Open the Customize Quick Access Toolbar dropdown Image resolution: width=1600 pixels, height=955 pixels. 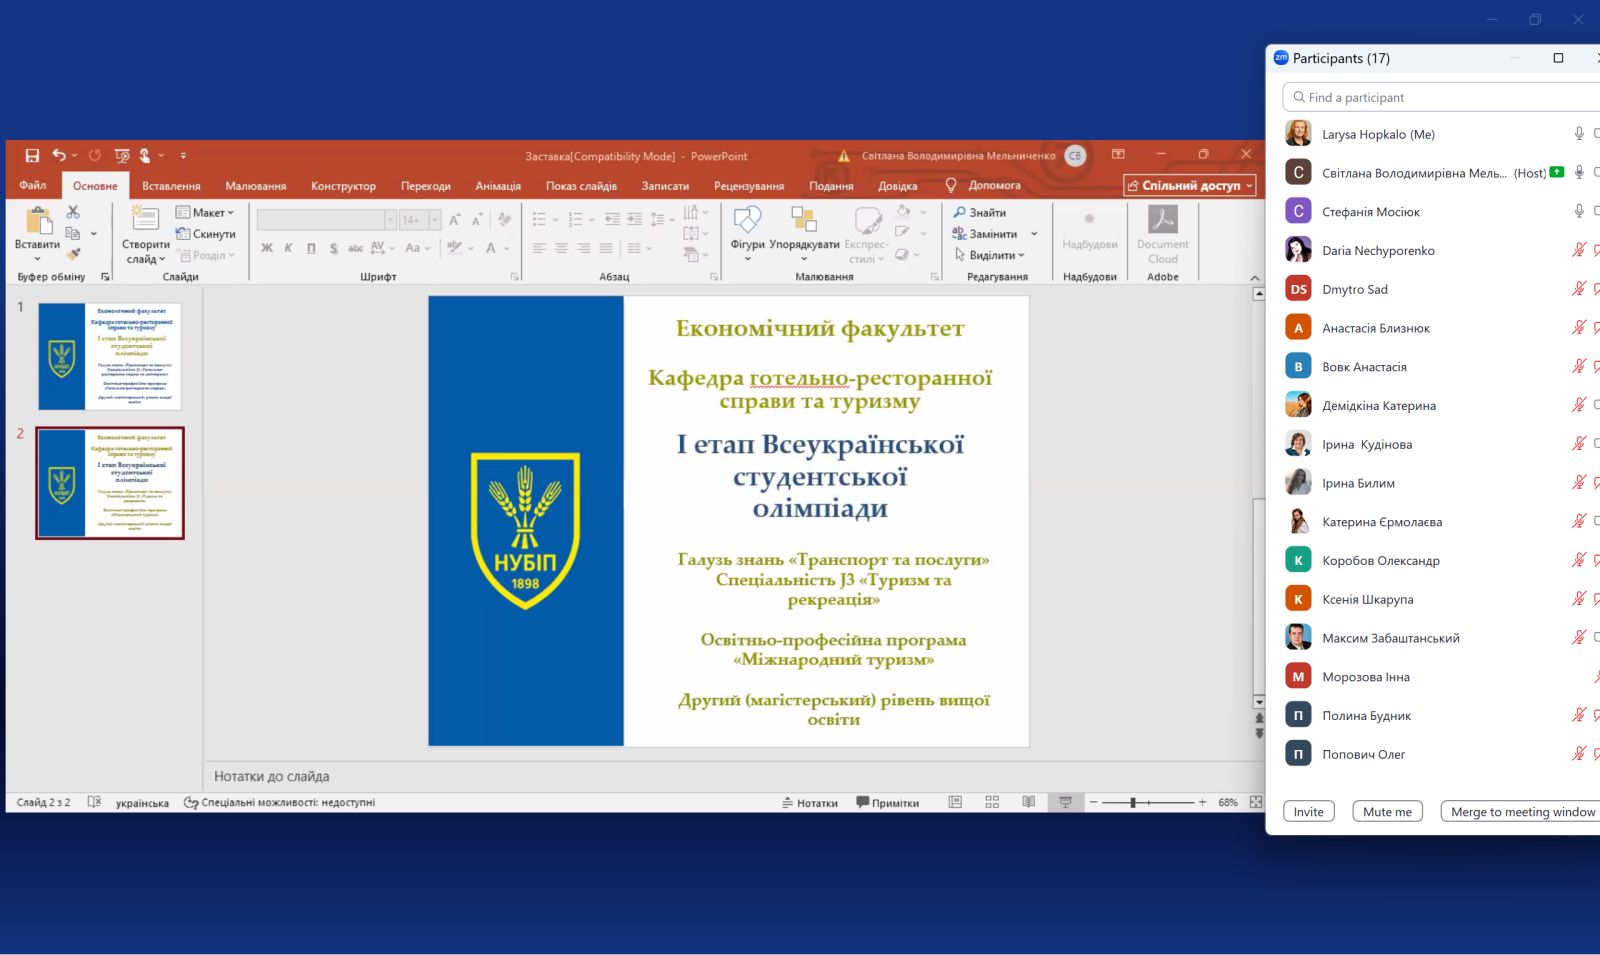click(183, 156)
